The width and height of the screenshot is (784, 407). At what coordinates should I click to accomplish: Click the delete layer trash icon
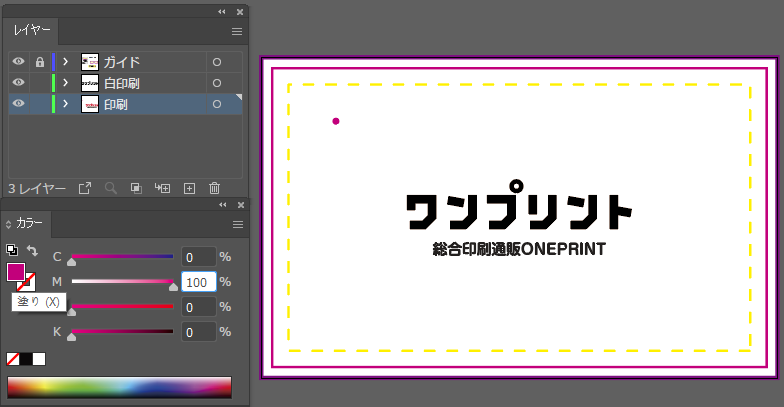pos(214,188)
